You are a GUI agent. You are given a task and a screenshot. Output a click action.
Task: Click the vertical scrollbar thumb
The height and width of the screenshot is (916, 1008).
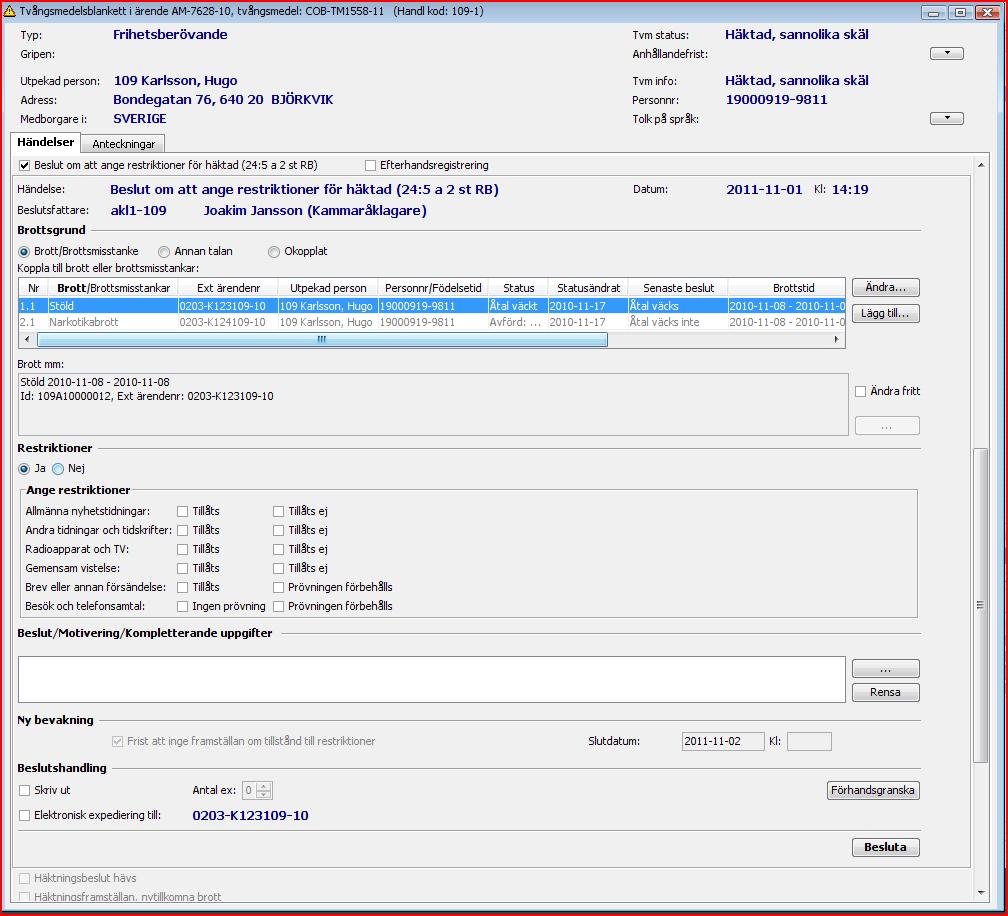980,605
